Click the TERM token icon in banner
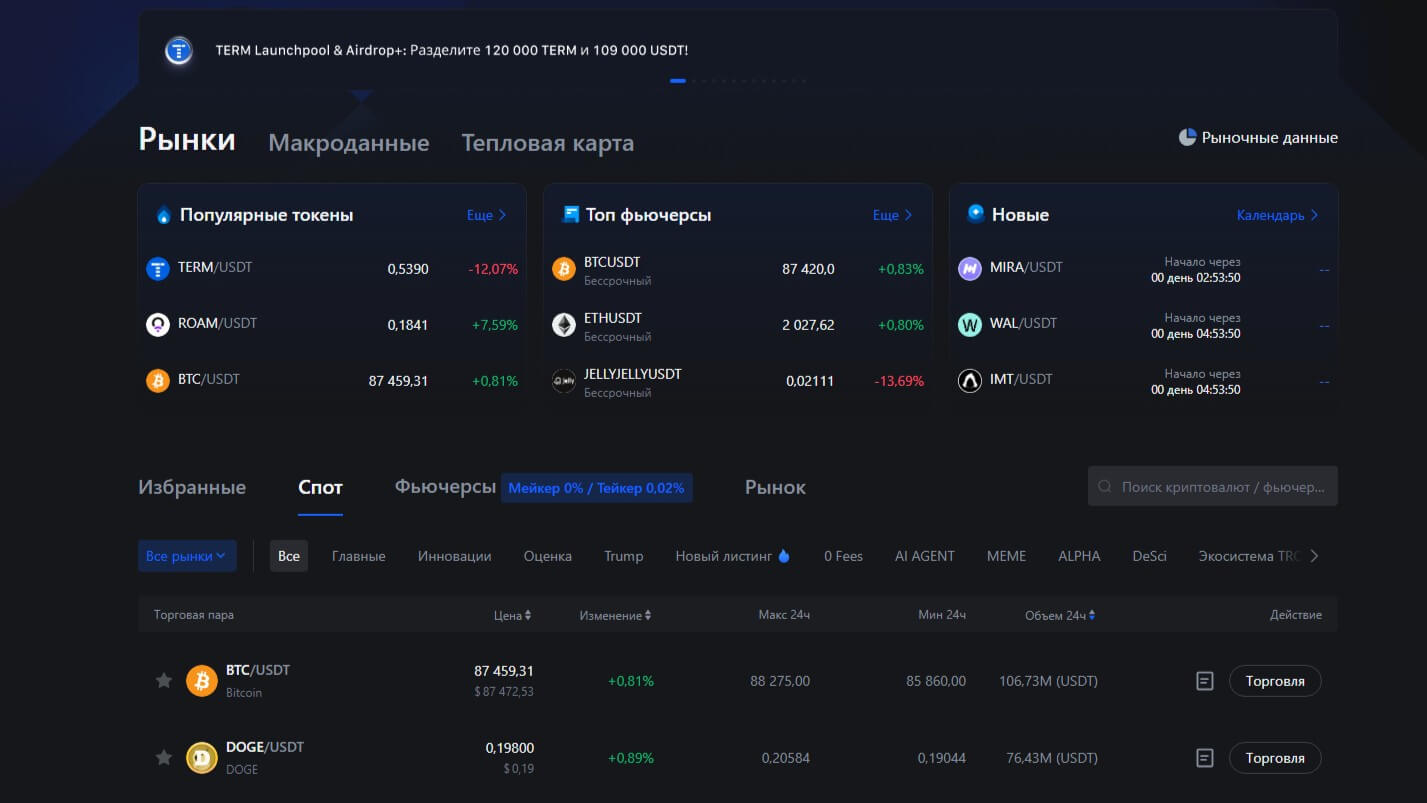 click(x=179, y=50)
